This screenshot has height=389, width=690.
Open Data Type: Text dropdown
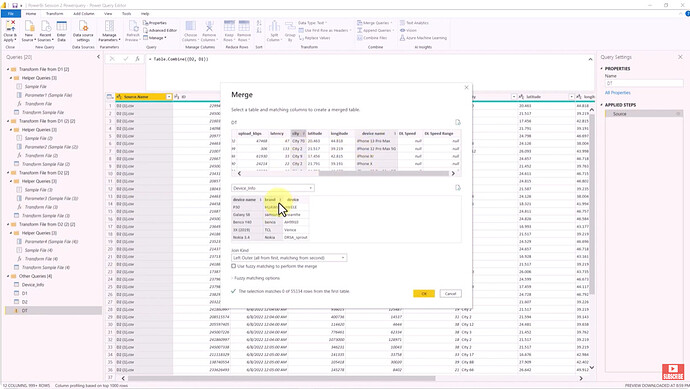[313, 23]
